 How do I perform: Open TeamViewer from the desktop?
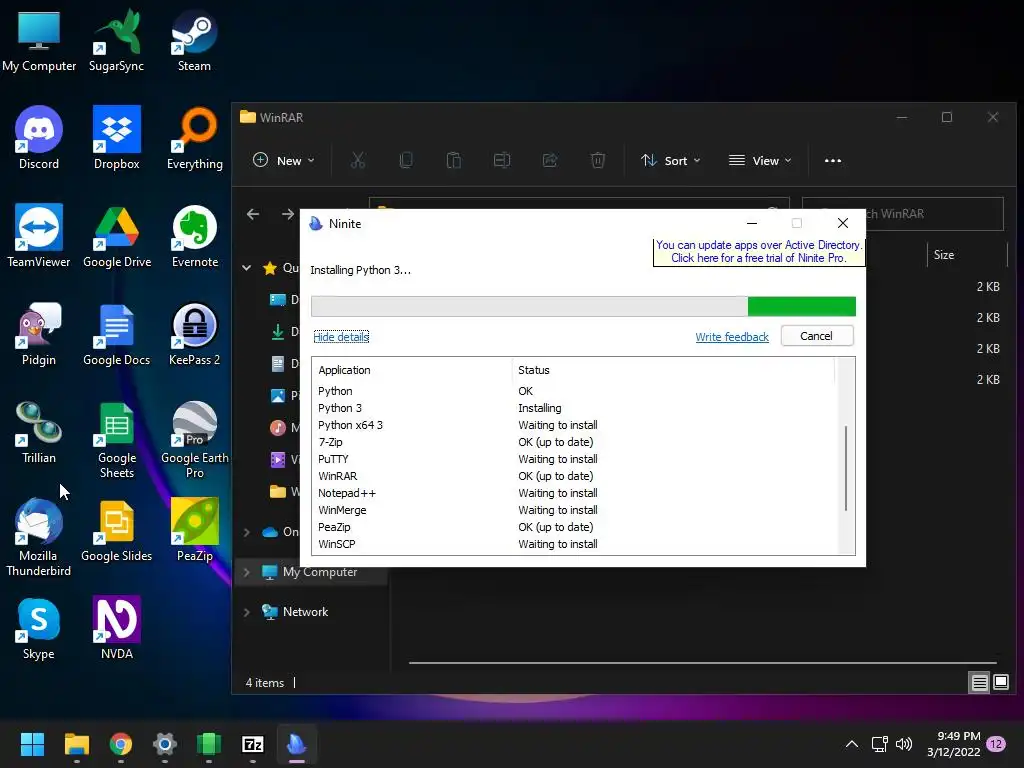39,236
